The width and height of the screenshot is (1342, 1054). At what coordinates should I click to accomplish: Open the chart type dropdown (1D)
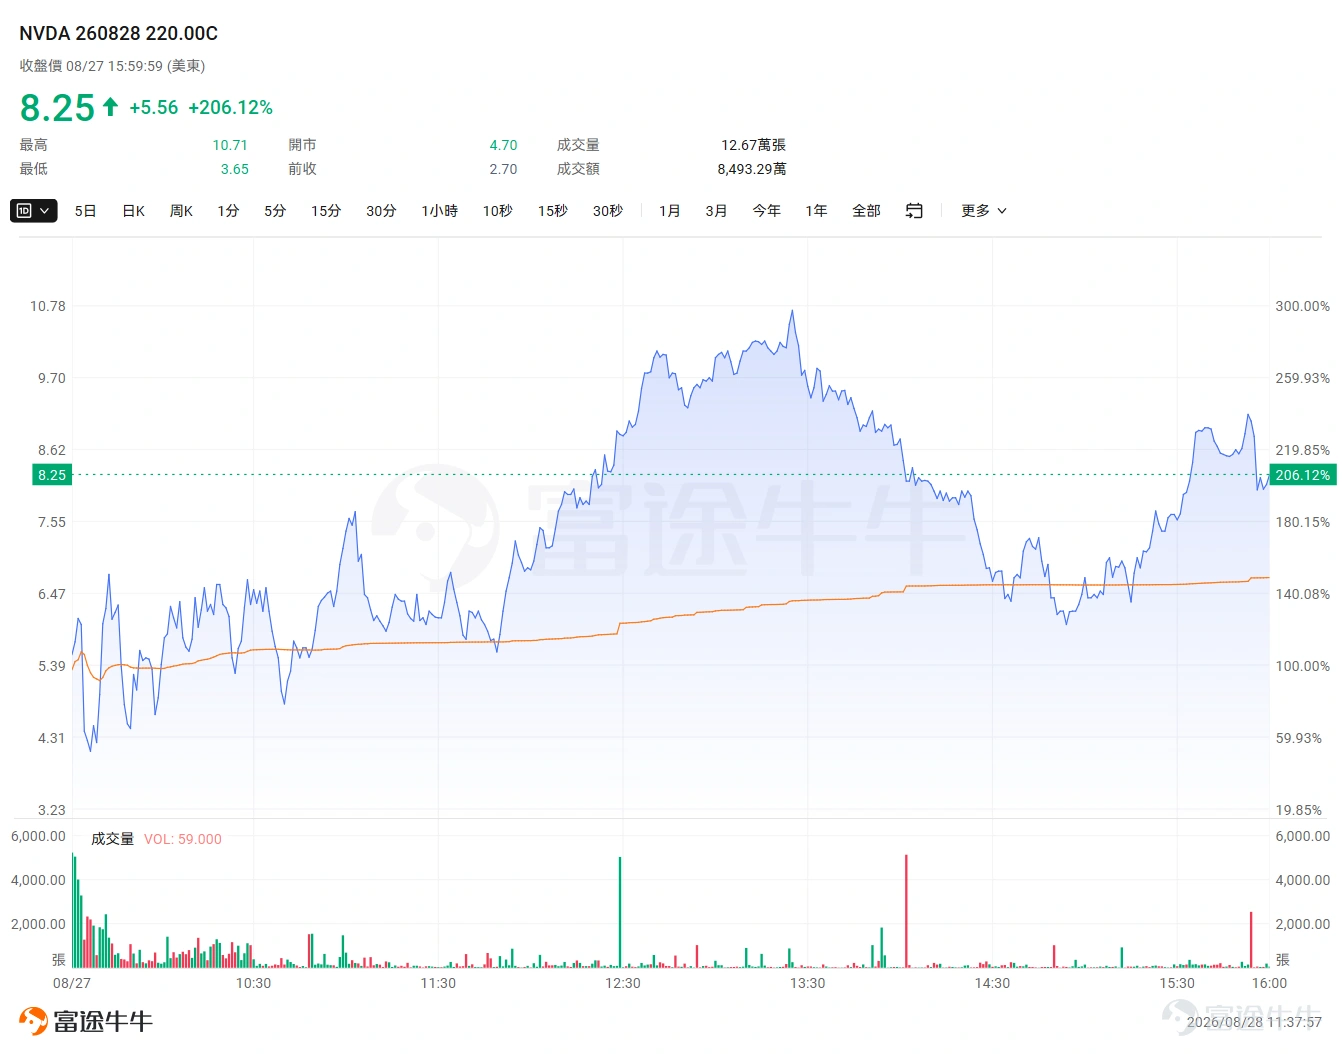pos(33,211)
